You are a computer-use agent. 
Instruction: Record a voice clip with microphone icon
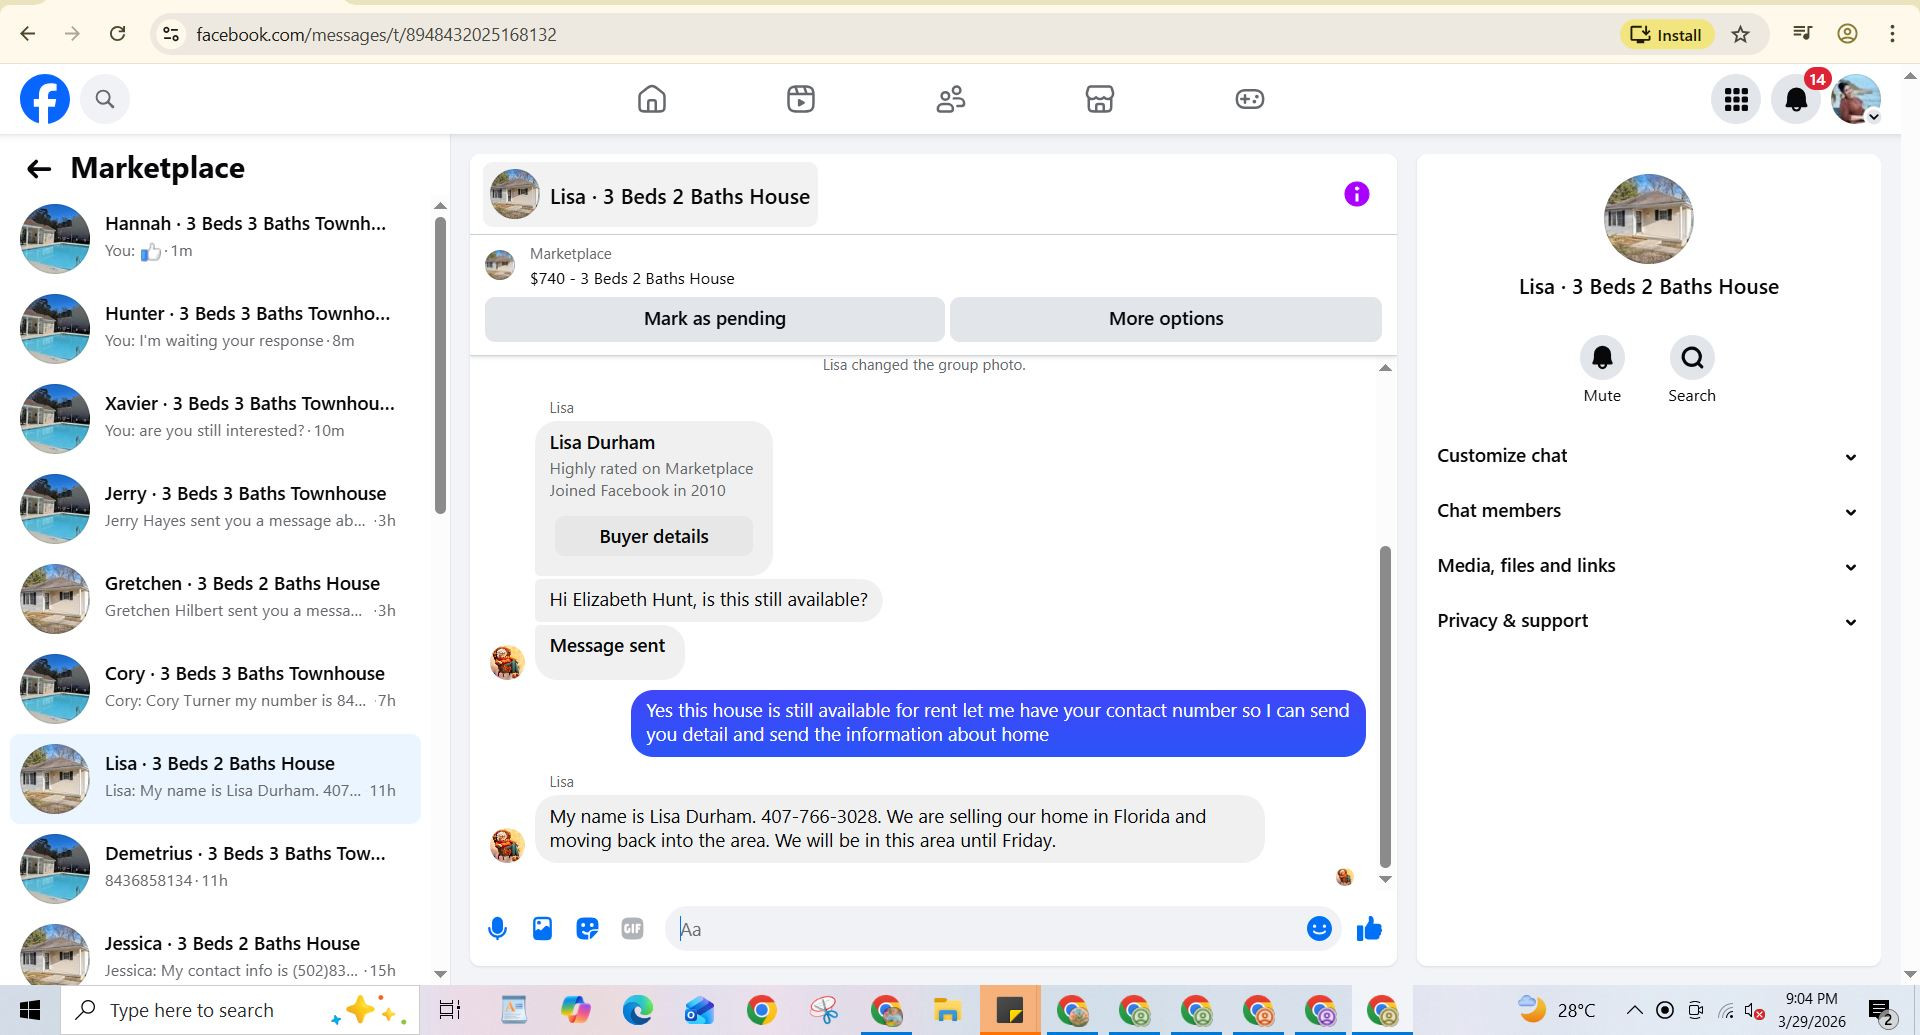point(497,929)
